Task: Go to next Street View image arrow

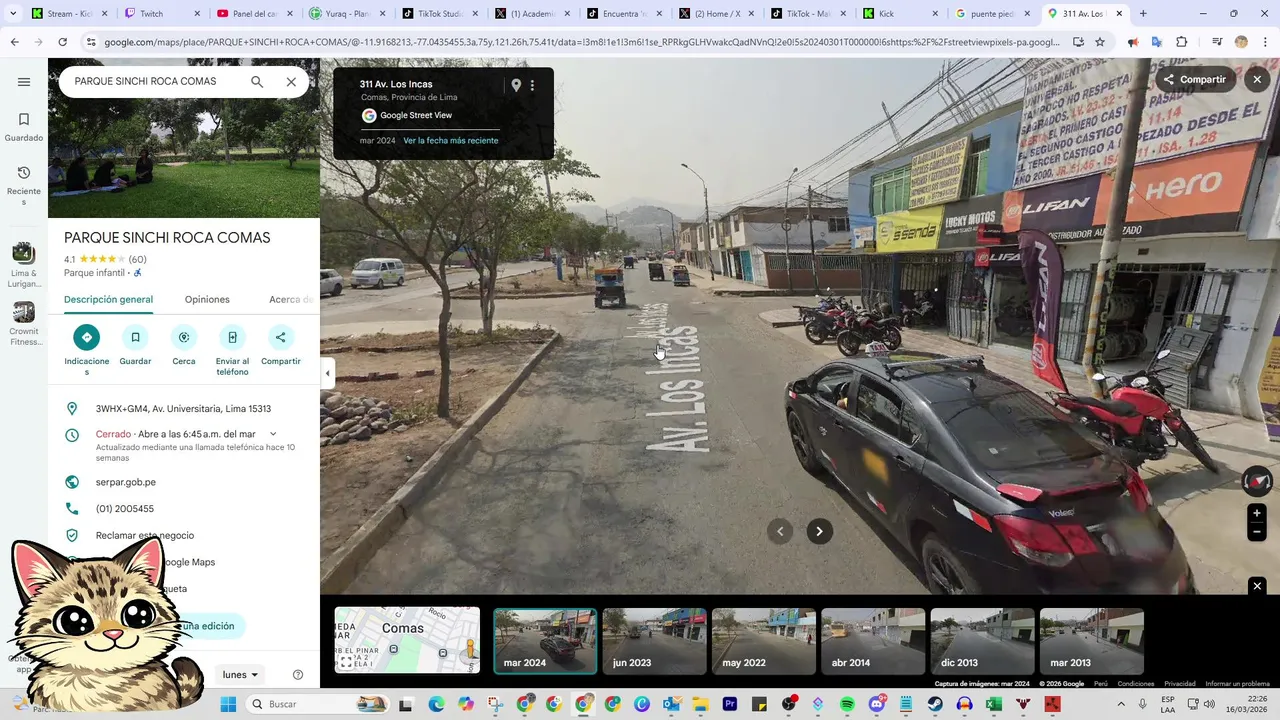Action: pyautogui.click(x=819, y=531)
